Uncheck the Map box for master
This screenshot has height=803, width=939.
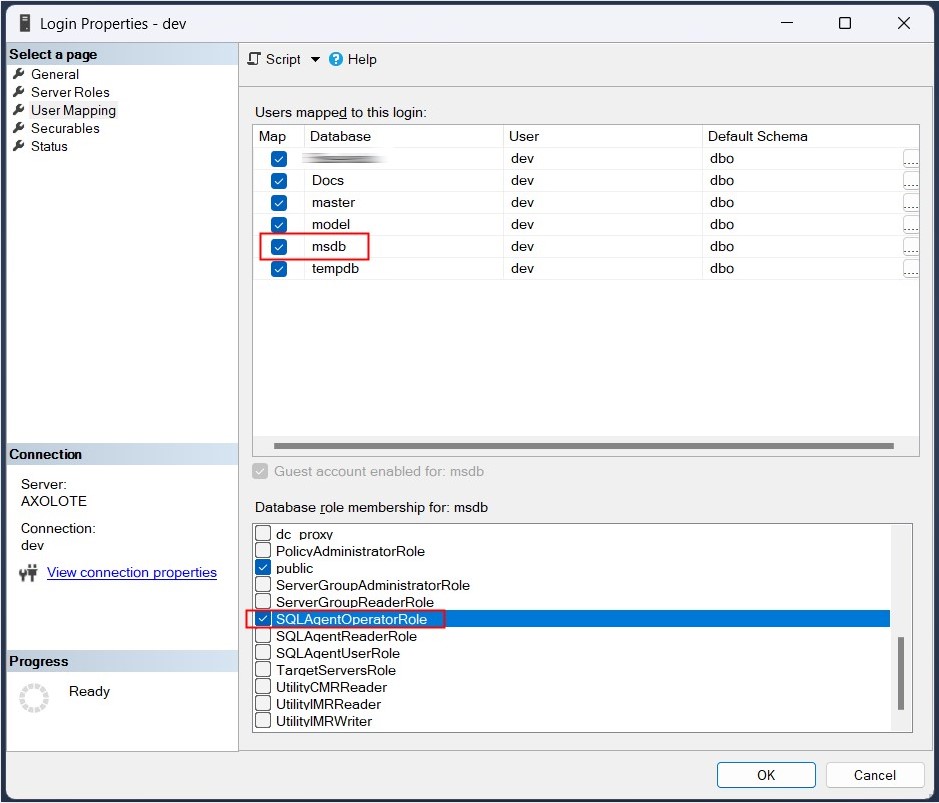tap(279, 203)
